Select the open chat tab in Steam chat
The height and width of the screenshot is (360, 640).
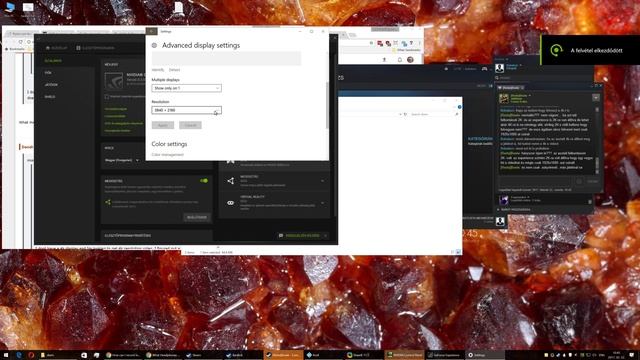pyautogui.click(x=511, y=87)
